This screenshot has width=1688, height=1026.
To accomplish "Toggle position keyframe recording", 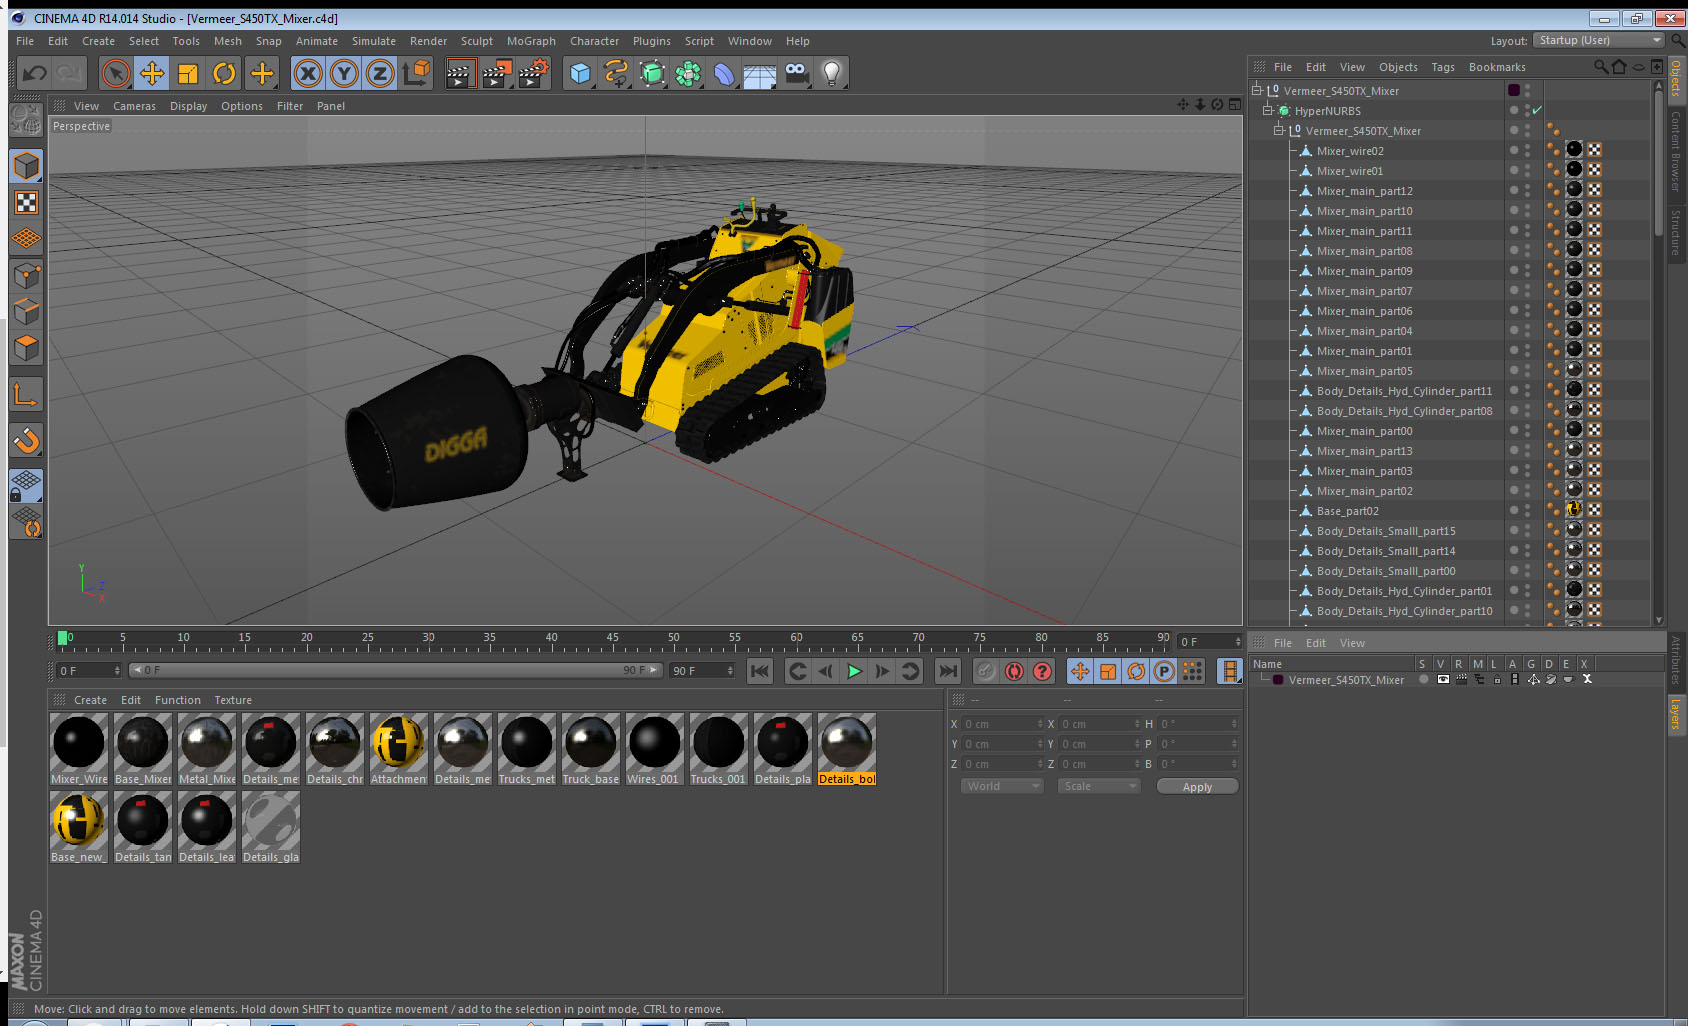I will point(1080,671).
